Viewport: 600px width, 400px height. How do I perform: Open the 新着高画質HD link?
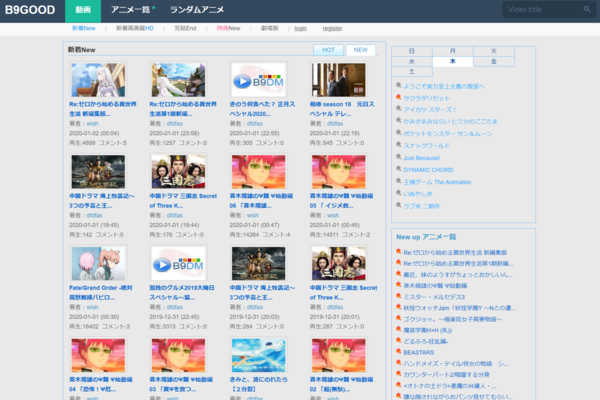pyautogui.click(x=135, y=28)
